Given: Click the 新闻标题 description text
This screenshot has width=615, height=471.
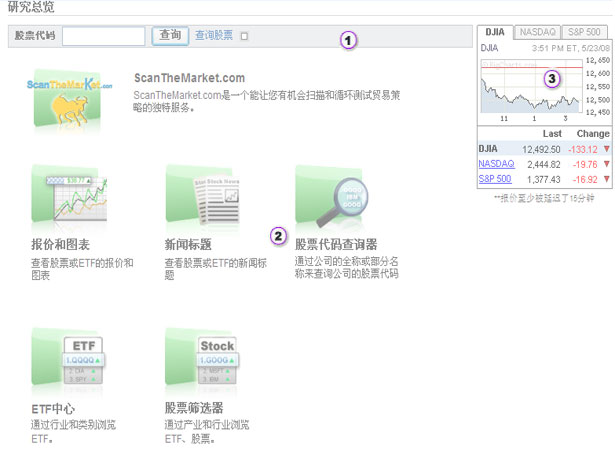Looking at the screenshot, I should pos(216,269).
